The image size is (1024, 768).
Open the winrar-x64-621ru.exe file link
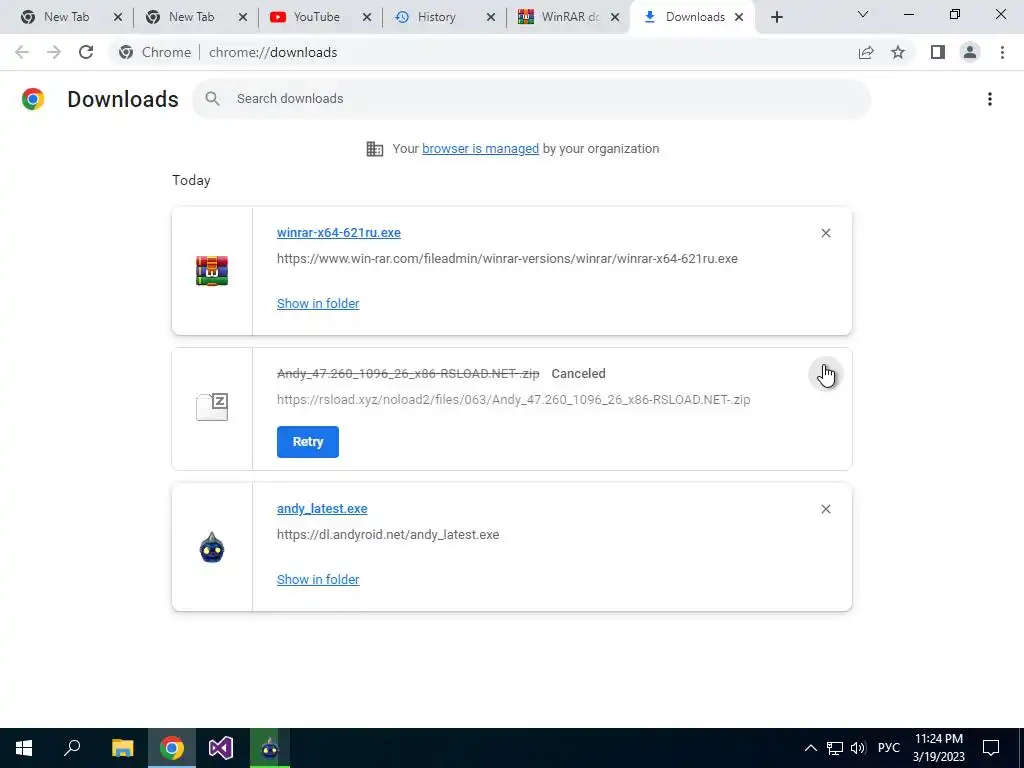click(x=338, y=232)
